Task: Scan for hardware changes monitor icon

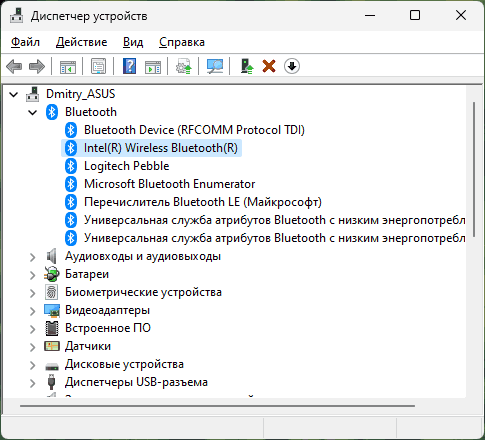Action: (215, 66)
